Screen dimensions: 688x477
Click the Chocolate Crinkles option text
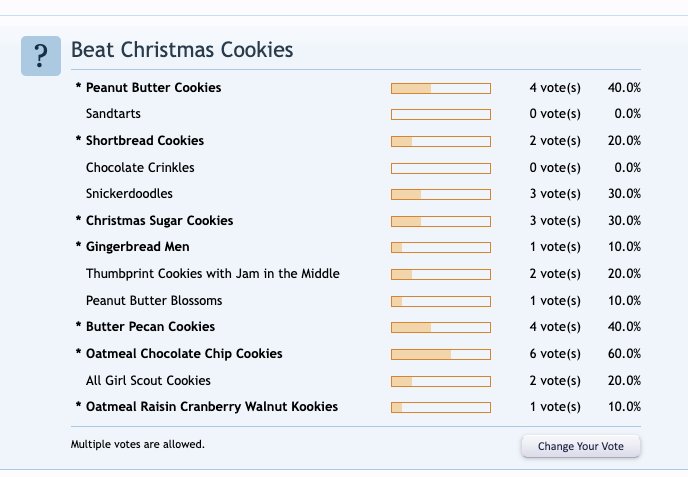click(x=140, y=168)
